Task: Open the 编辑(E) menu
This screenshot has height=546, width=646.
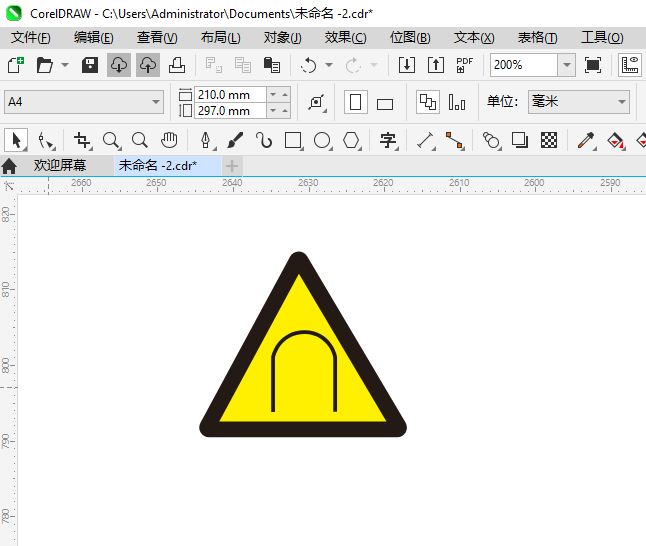Action: [x=94, y=37]
